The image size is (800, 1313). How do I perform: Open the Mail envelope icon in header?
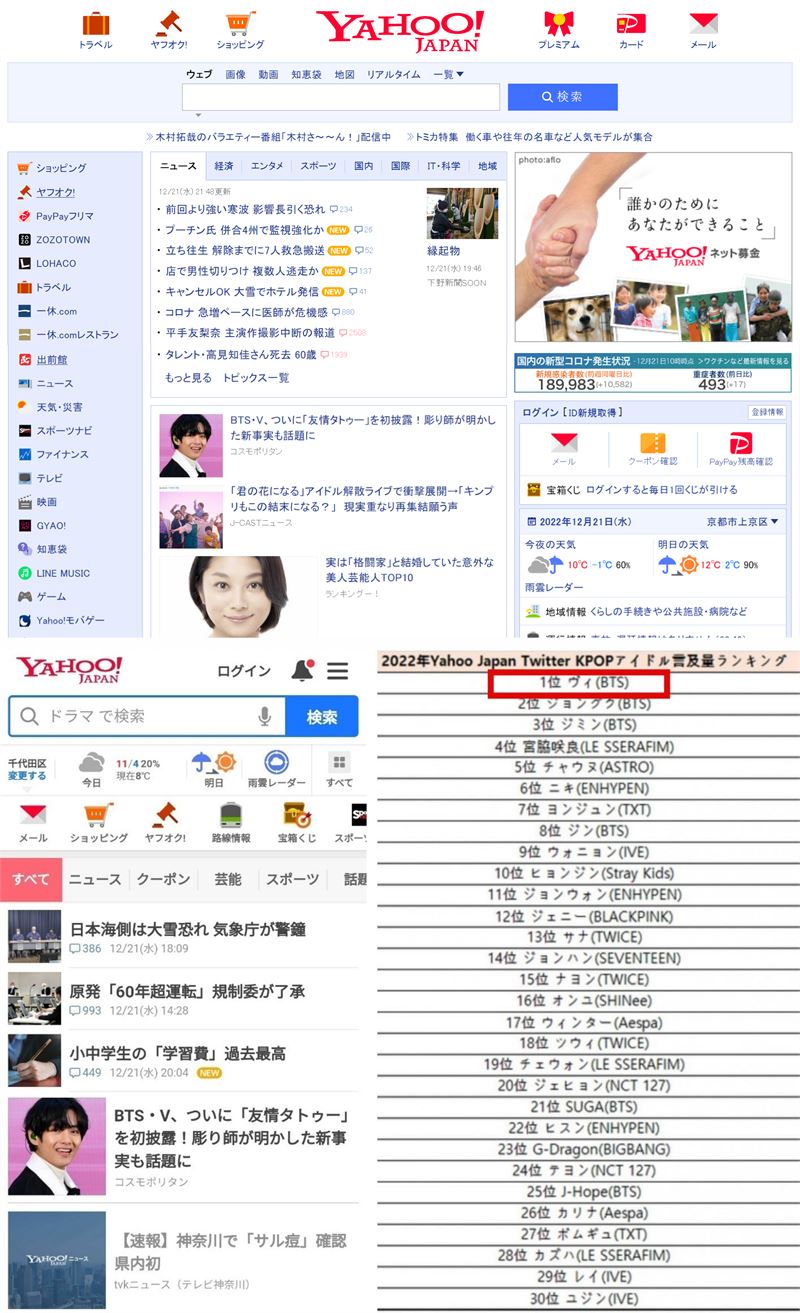pyautogui.click(x=703, y=23)
